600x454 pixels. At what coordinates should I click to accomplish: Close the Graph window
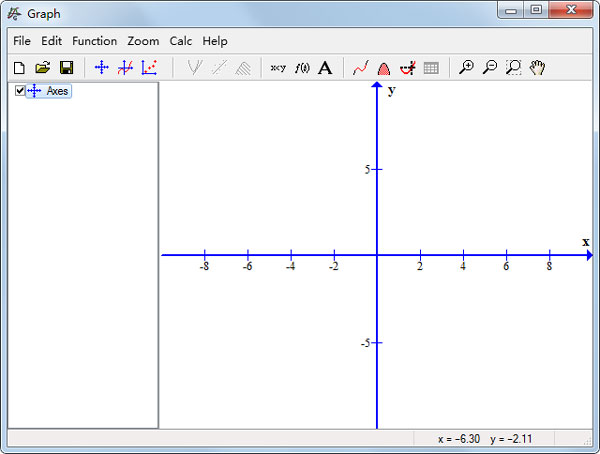[571, 10]
